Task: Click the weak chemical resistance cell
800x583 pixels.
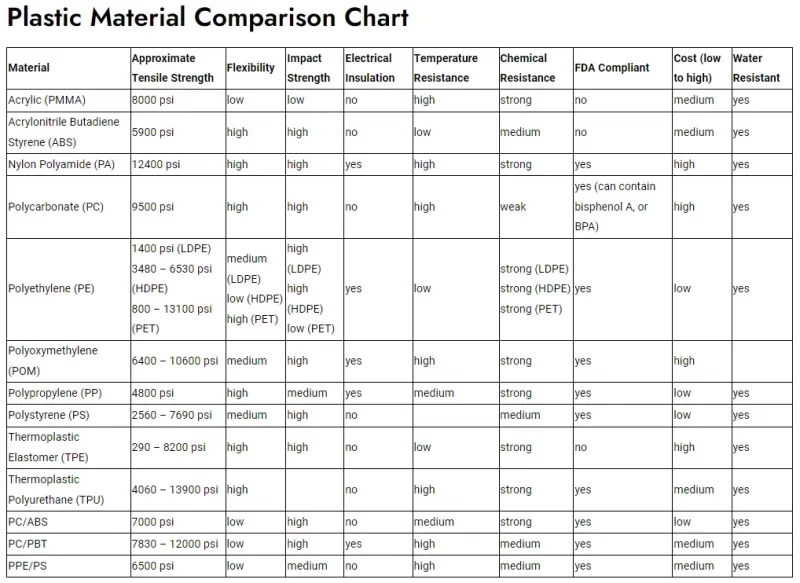Action: [513, 207]
